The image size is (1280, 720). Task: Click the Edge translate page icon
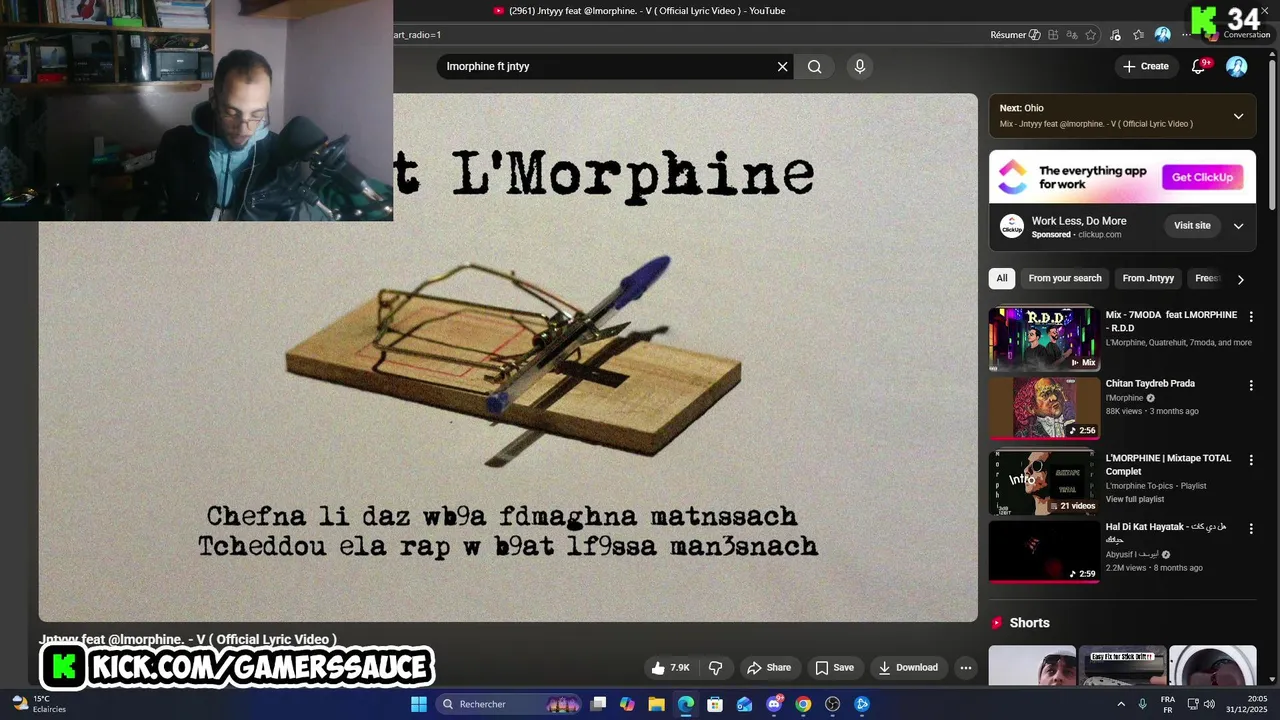point(1072,35)
